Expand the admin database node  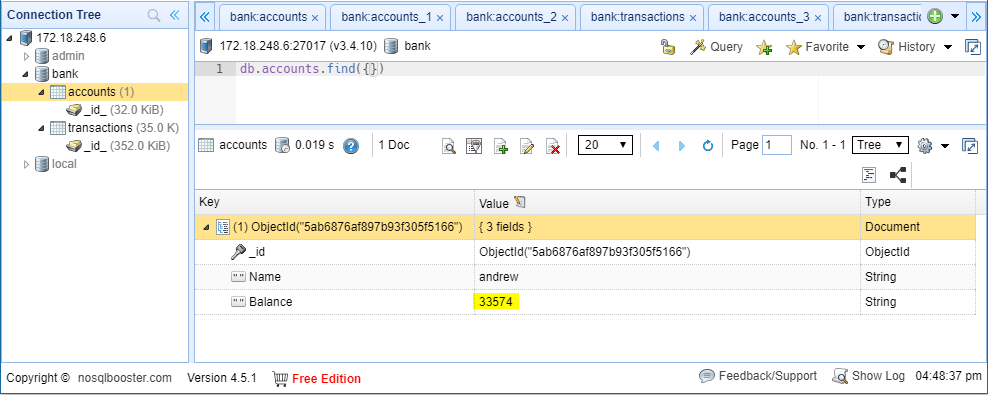[26, 56]
